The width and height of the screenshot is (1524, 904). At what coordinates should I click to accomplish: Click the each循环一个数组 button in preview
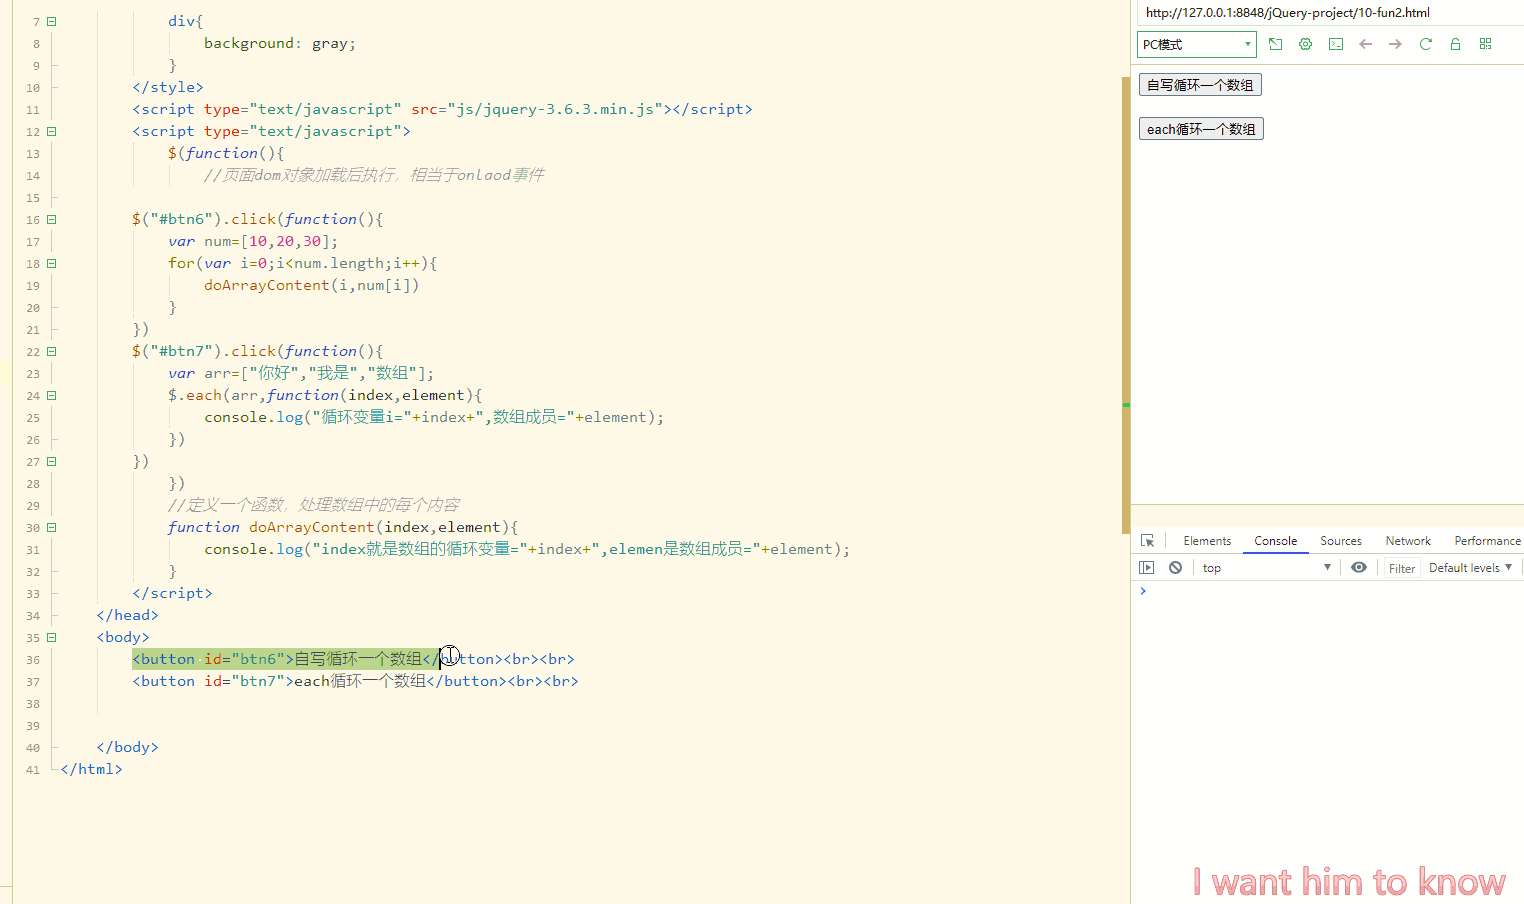pos(1201,129)
